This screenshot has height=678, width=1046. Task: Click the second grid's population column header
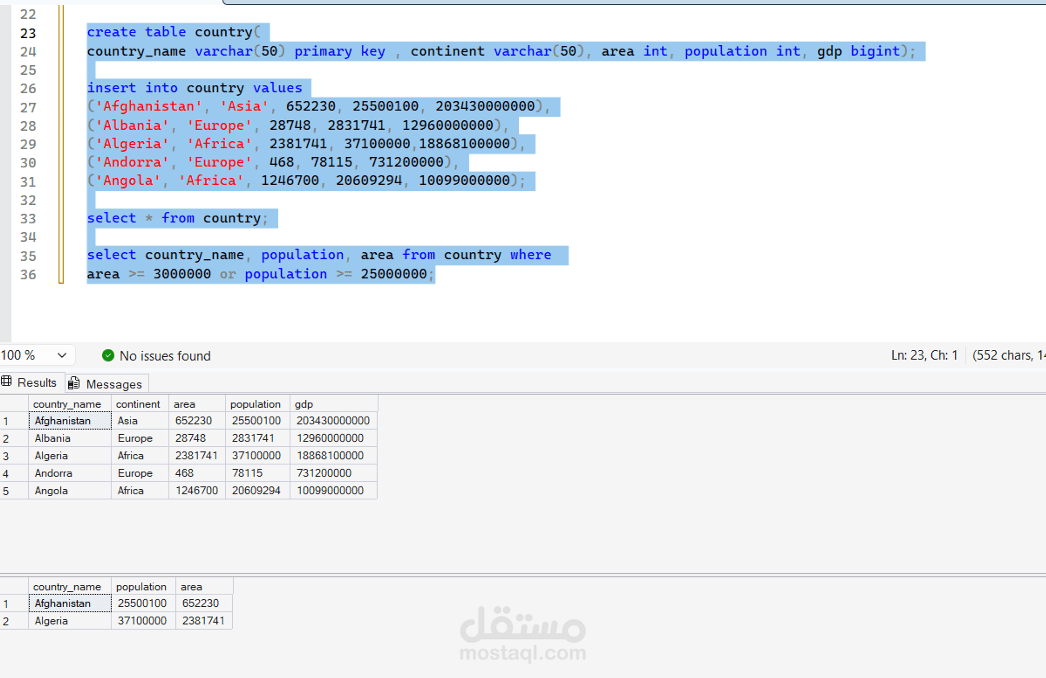click(x=143, y=587)
